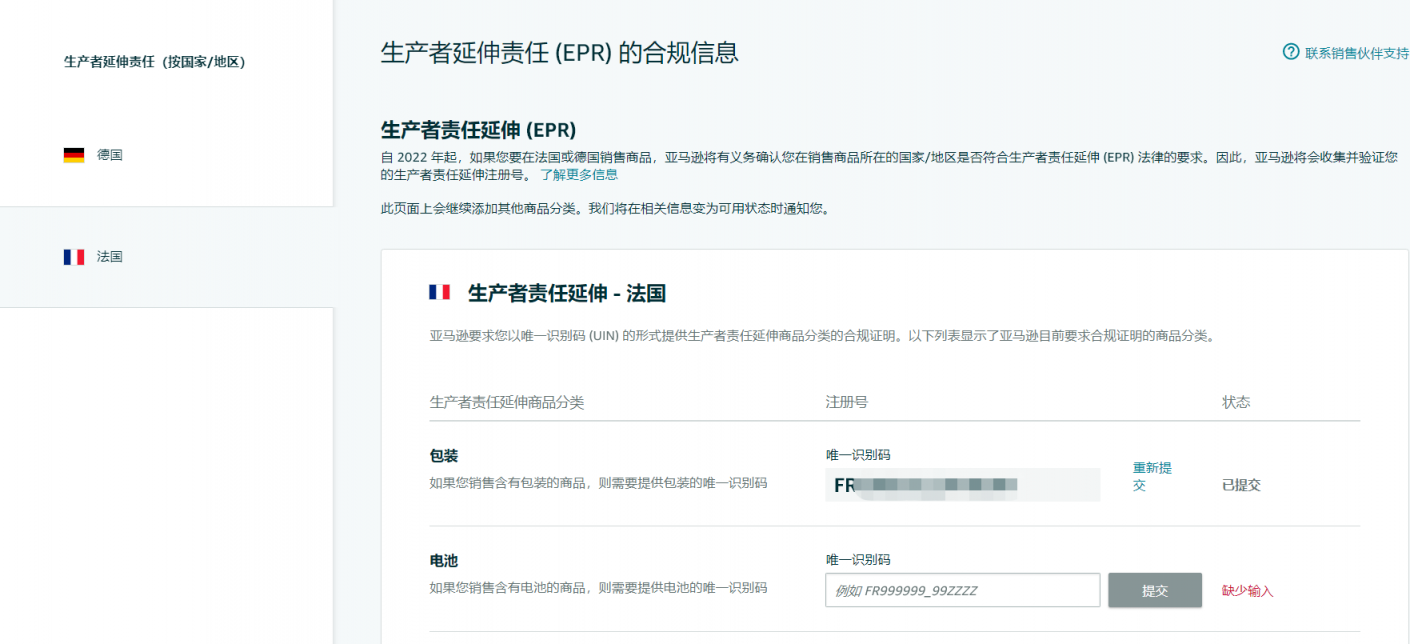1410x644 pixels.
Task: Click the 包装 category heading
Action: pyautogui.click(x=444, y=456)
